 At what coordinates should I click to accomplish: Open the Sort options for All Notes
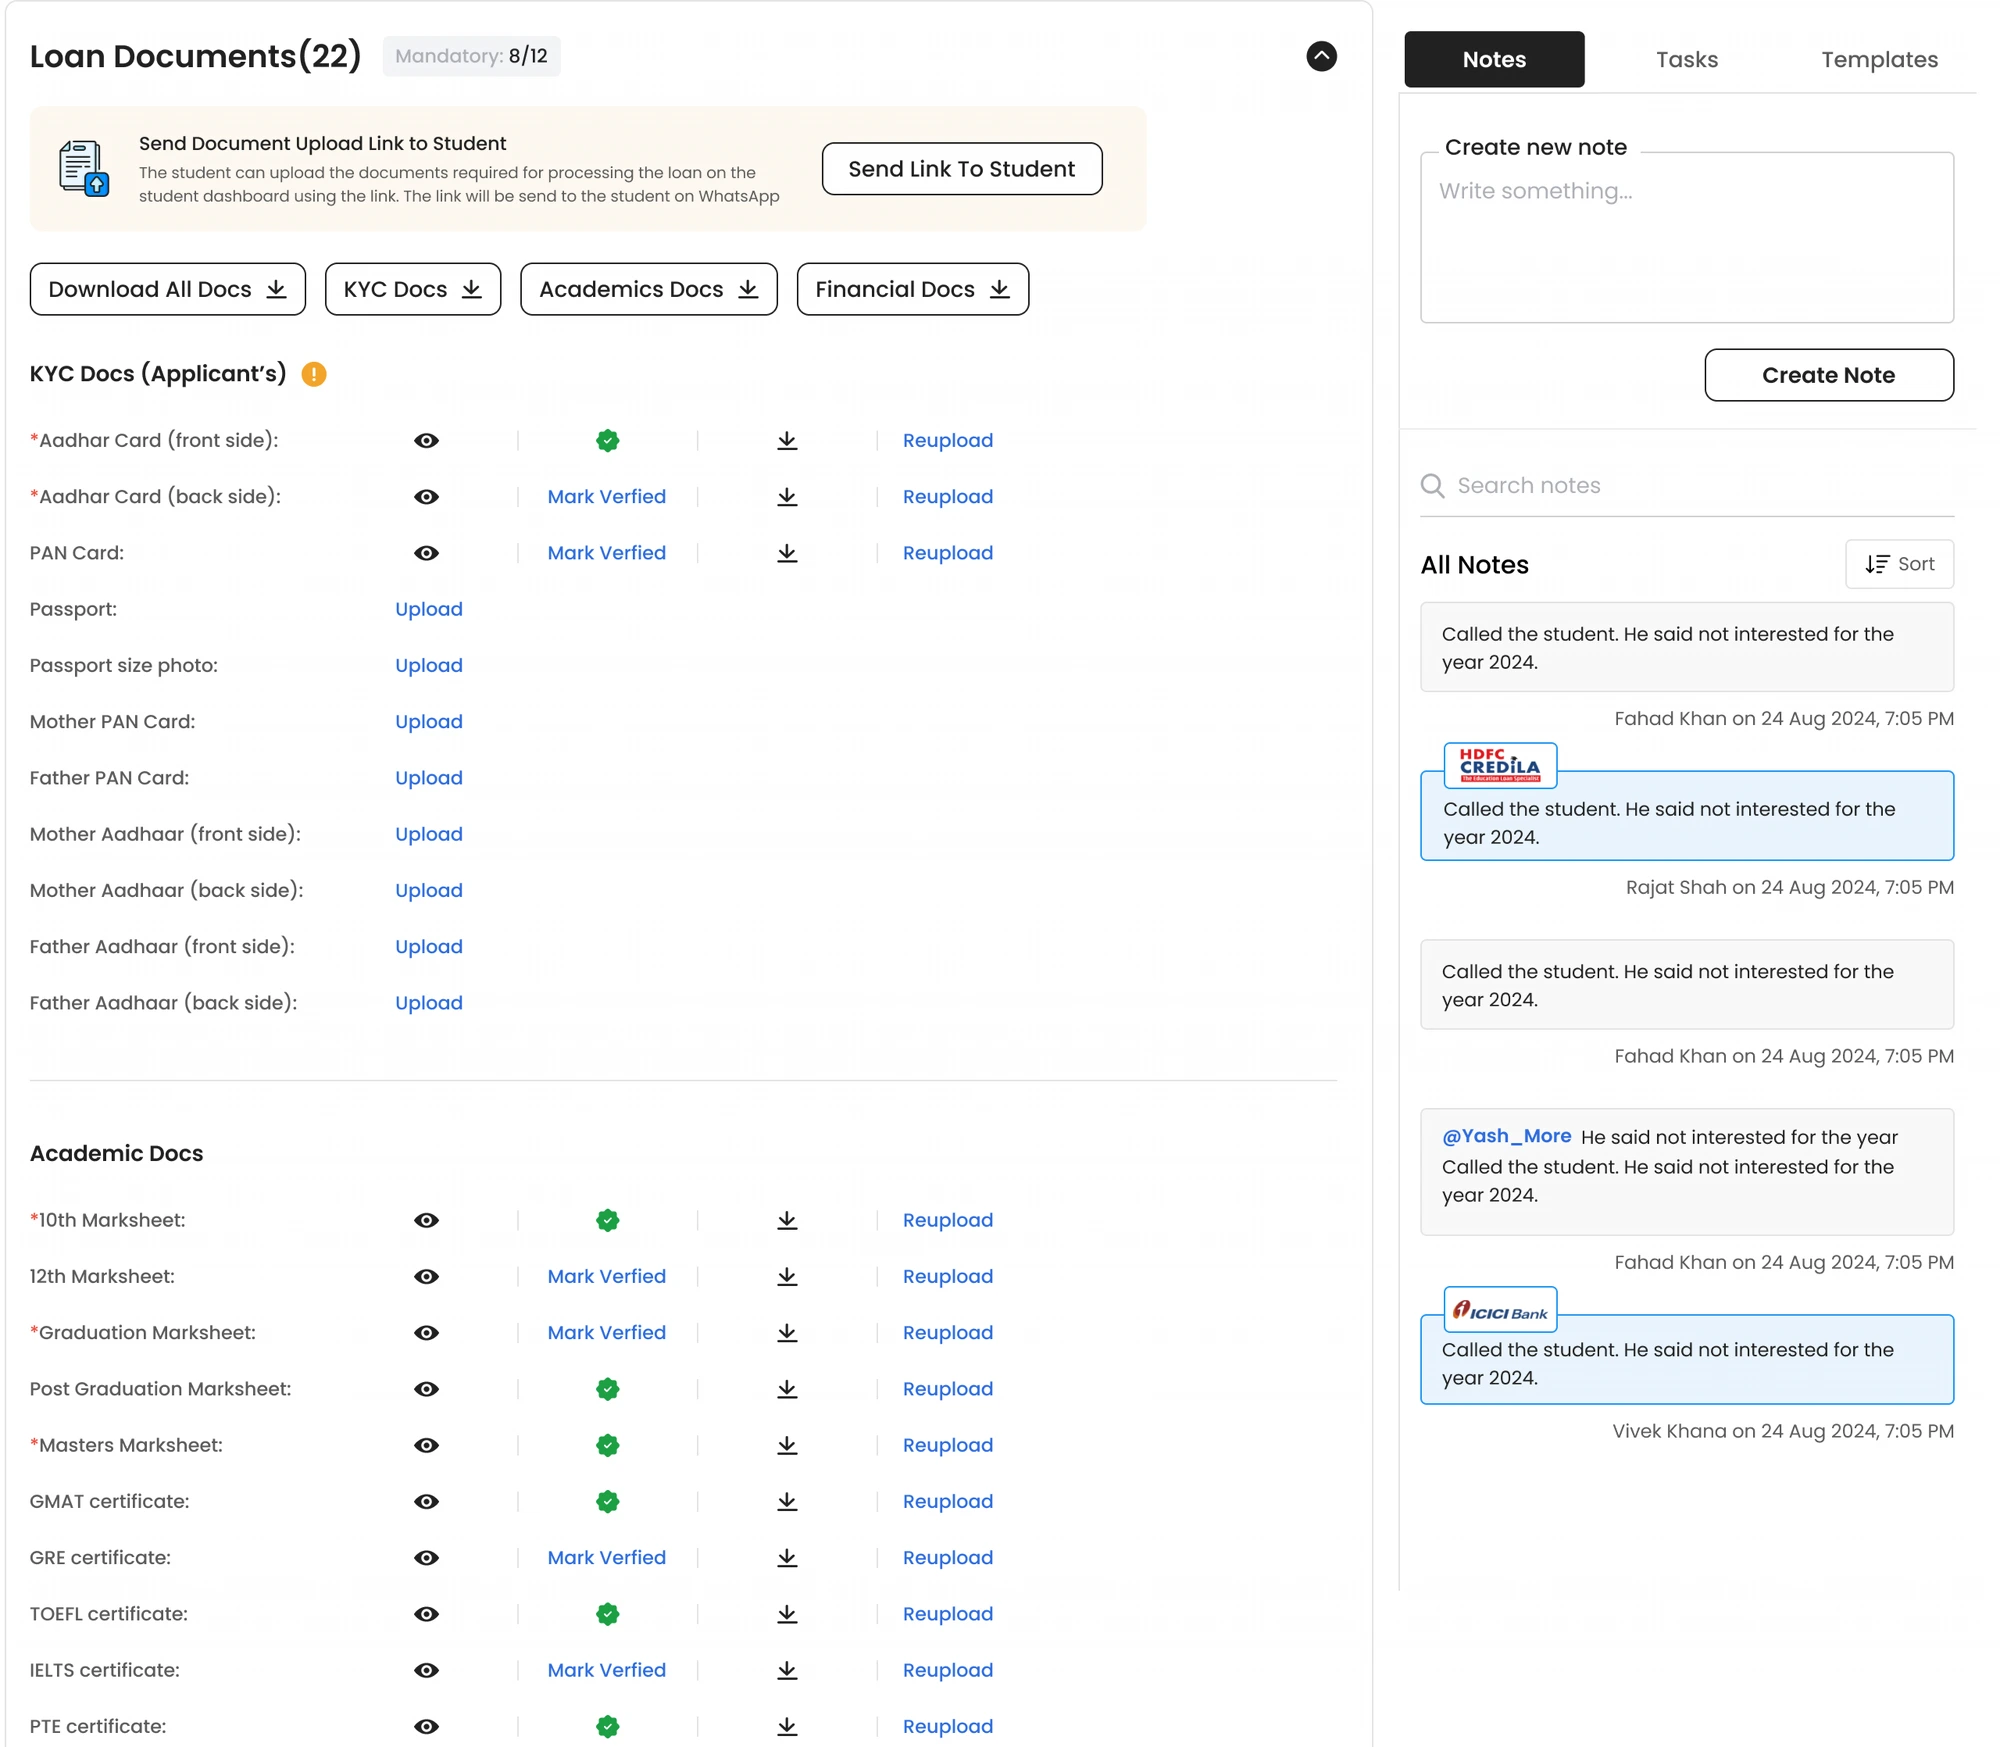click(1899, 564)
